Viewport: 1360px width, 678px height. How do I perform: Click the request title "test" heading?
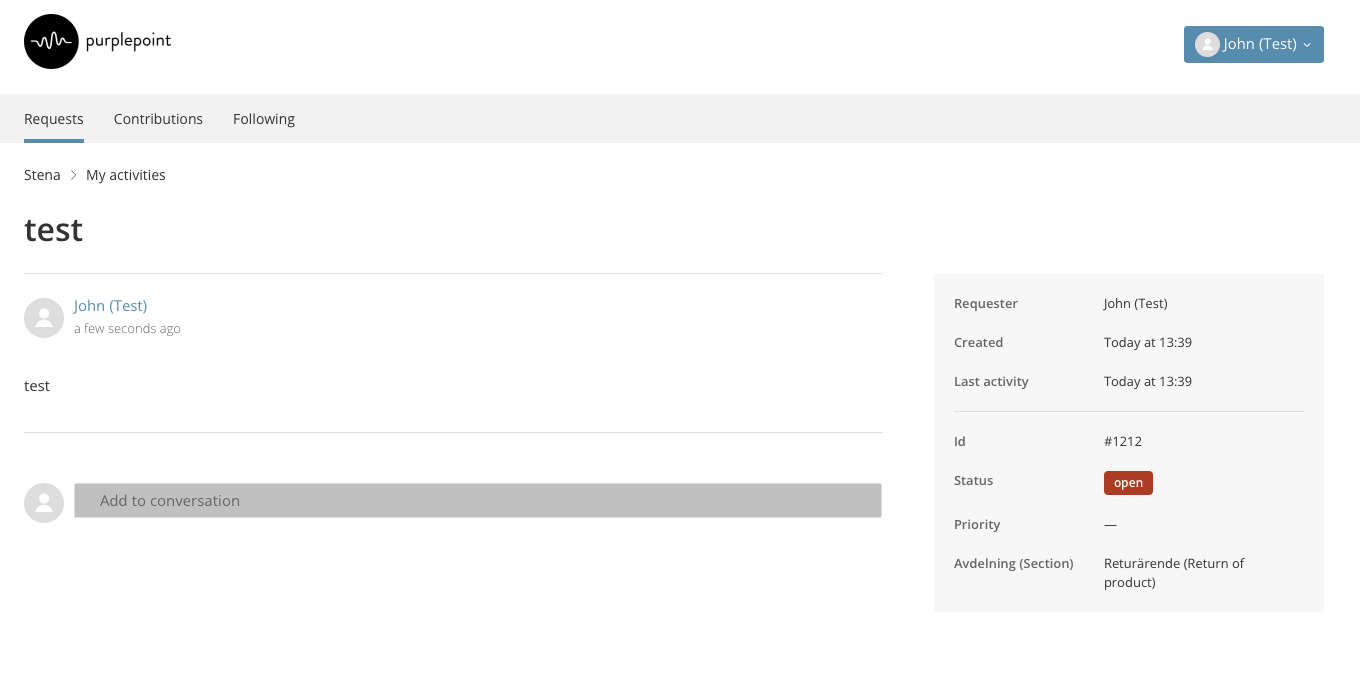coord(53,230)
